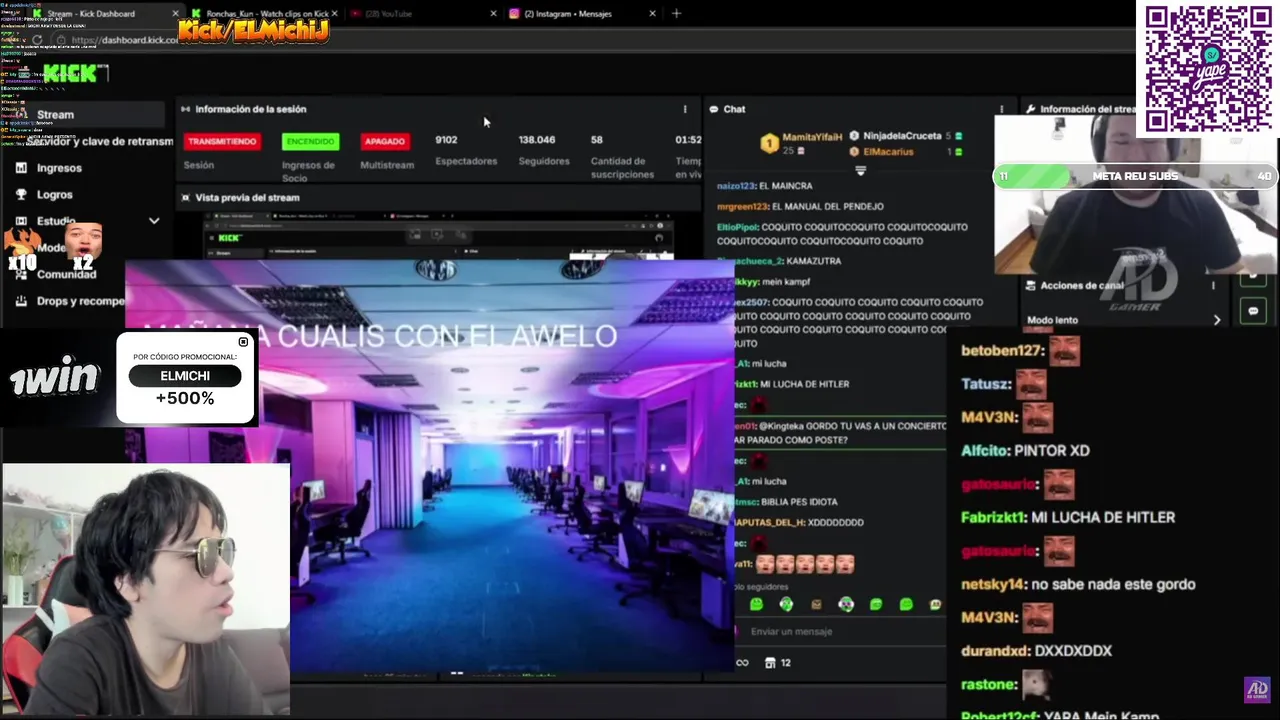The width and height of the screenshot is (1280, 720).
Task: Open the Información de la sesión options menu
Action: [x=685, y=109]
